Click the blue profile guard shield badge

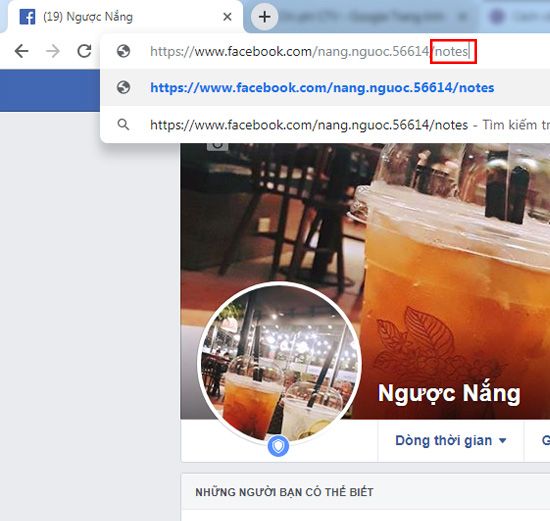pyautogui.click(x=278, y=446)
